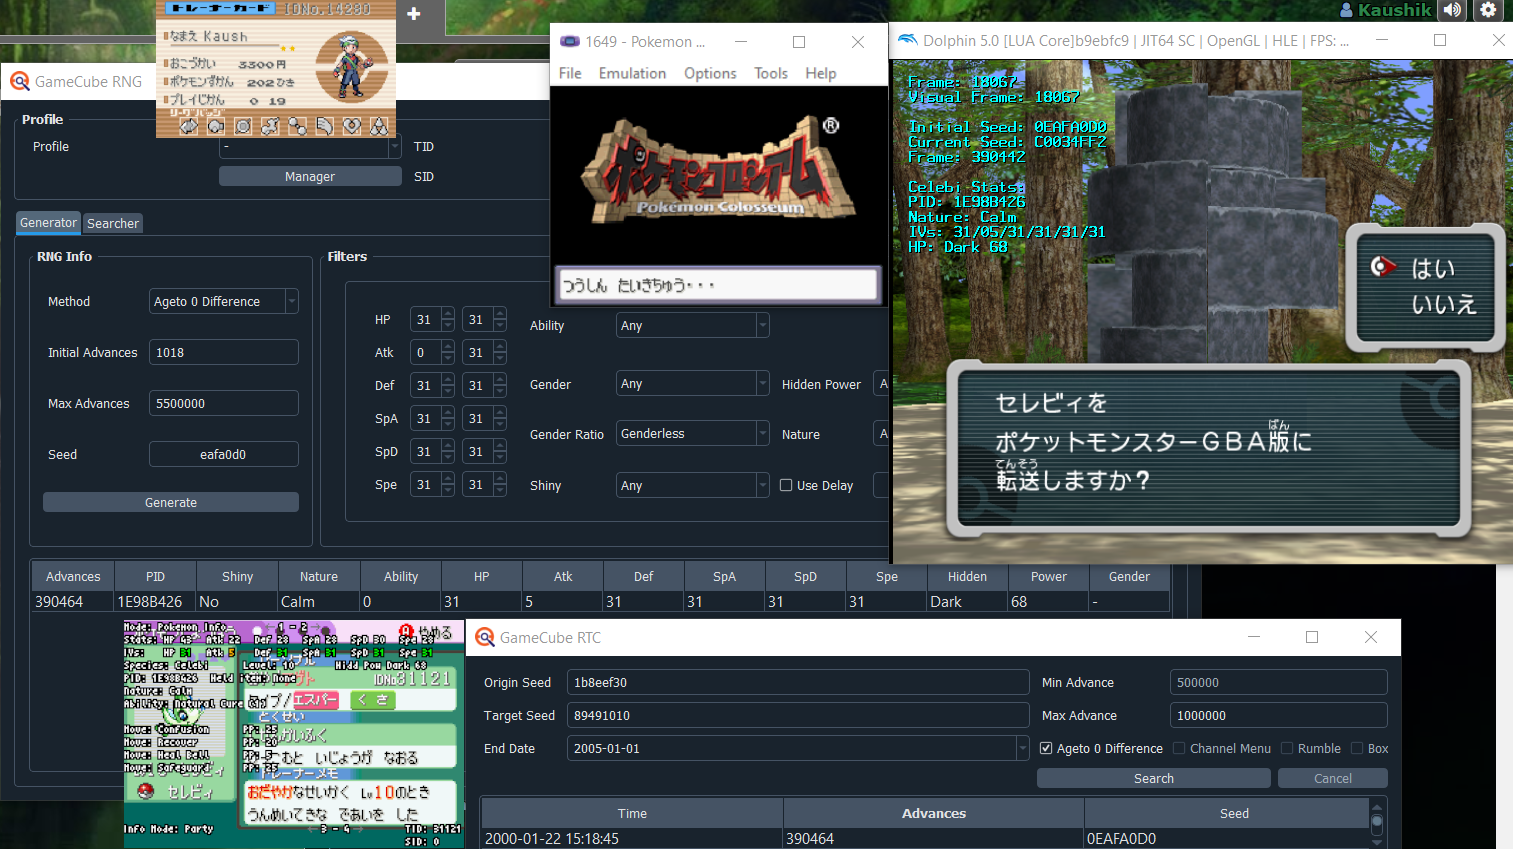The height and width of the screenshot is (849, 1513).
Task: Click the GameCube RNG window magnifier icon
Action: (x=20, y=82)
